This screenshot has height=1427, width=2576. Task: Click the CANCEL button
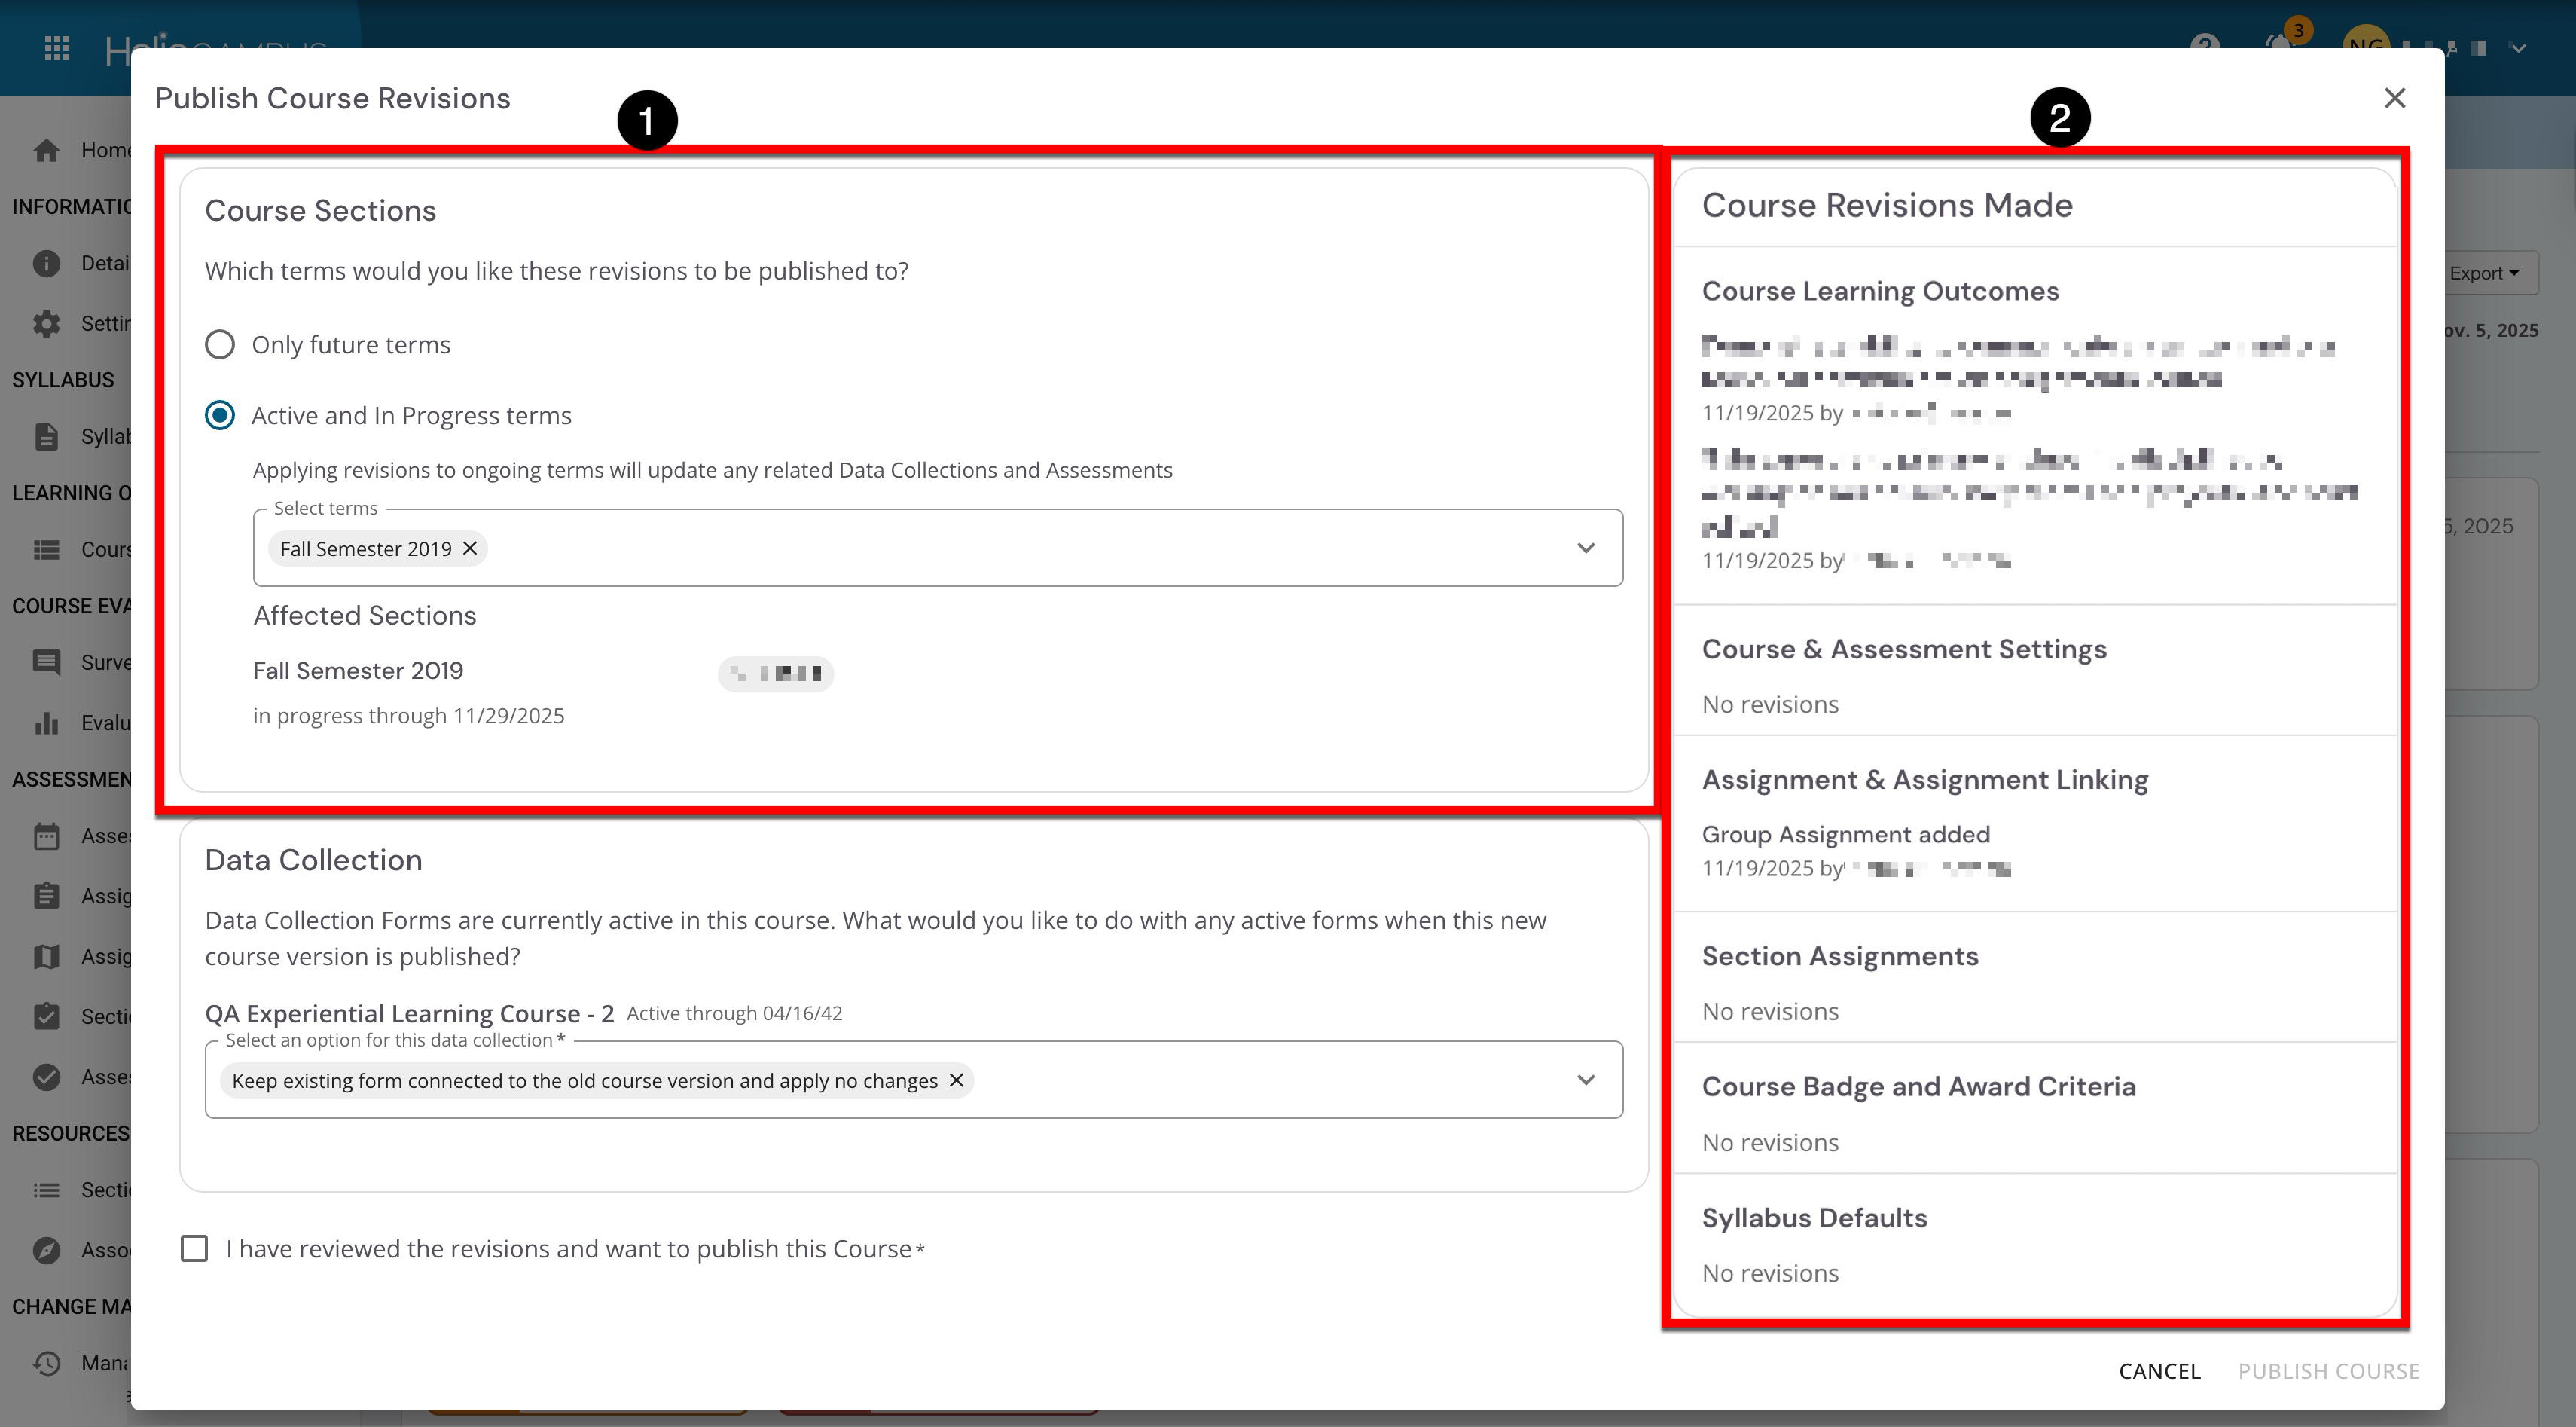pos(2159,1371)
